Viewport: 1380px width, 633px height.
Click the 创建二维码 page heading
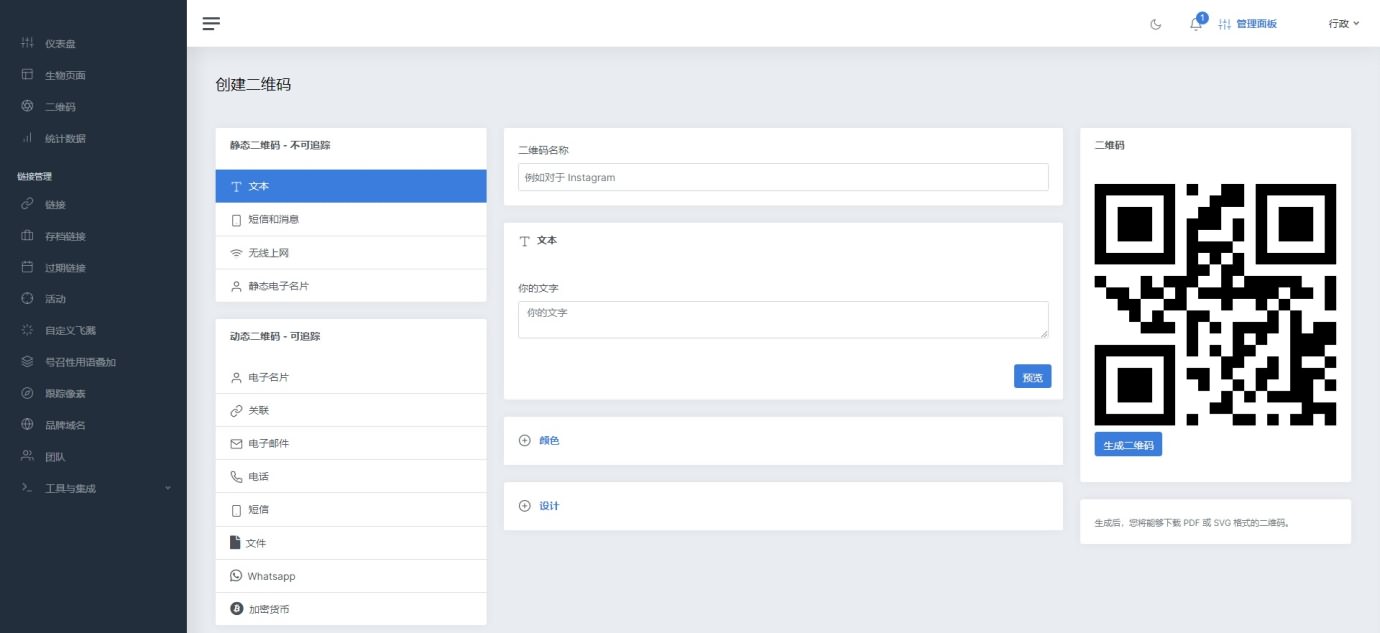pyautogui.click(x=253, y=85)
